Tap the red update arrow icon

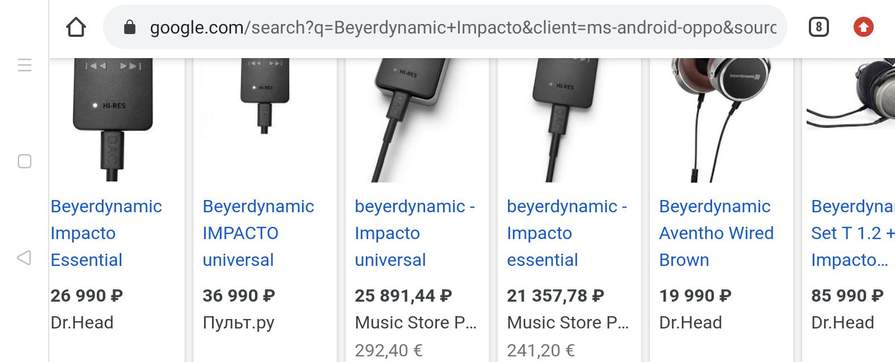[x=863, y=27]
